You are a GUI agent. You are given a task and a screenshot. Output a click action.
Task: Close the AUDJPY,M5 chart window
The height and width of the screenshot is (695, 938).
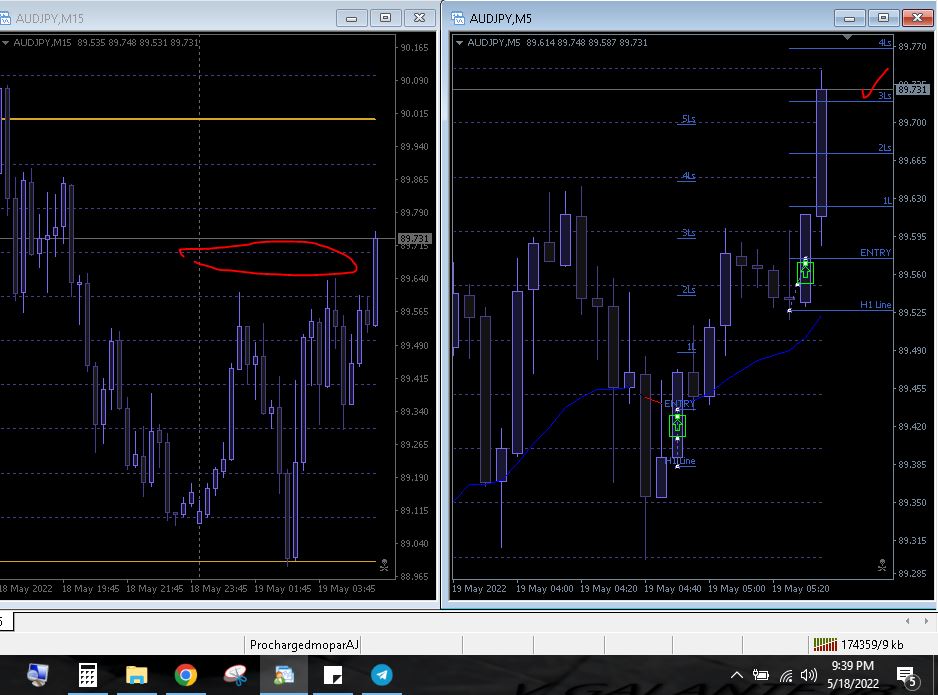click(x=917, y=18)
